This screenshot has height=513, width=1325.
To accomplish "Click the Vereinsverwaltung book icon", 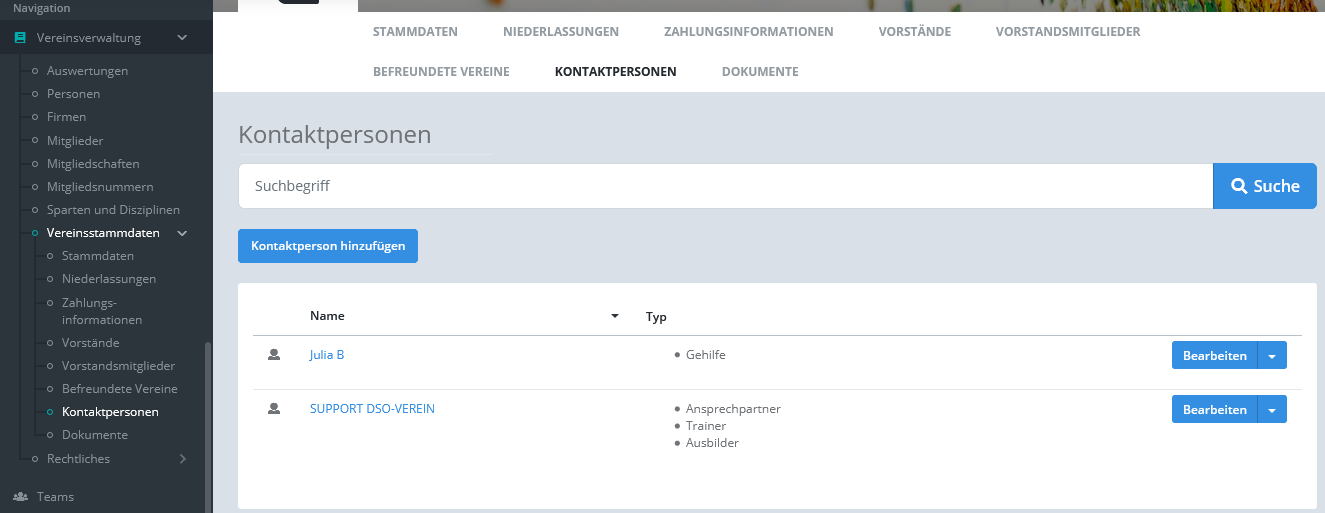I will 20,38.
